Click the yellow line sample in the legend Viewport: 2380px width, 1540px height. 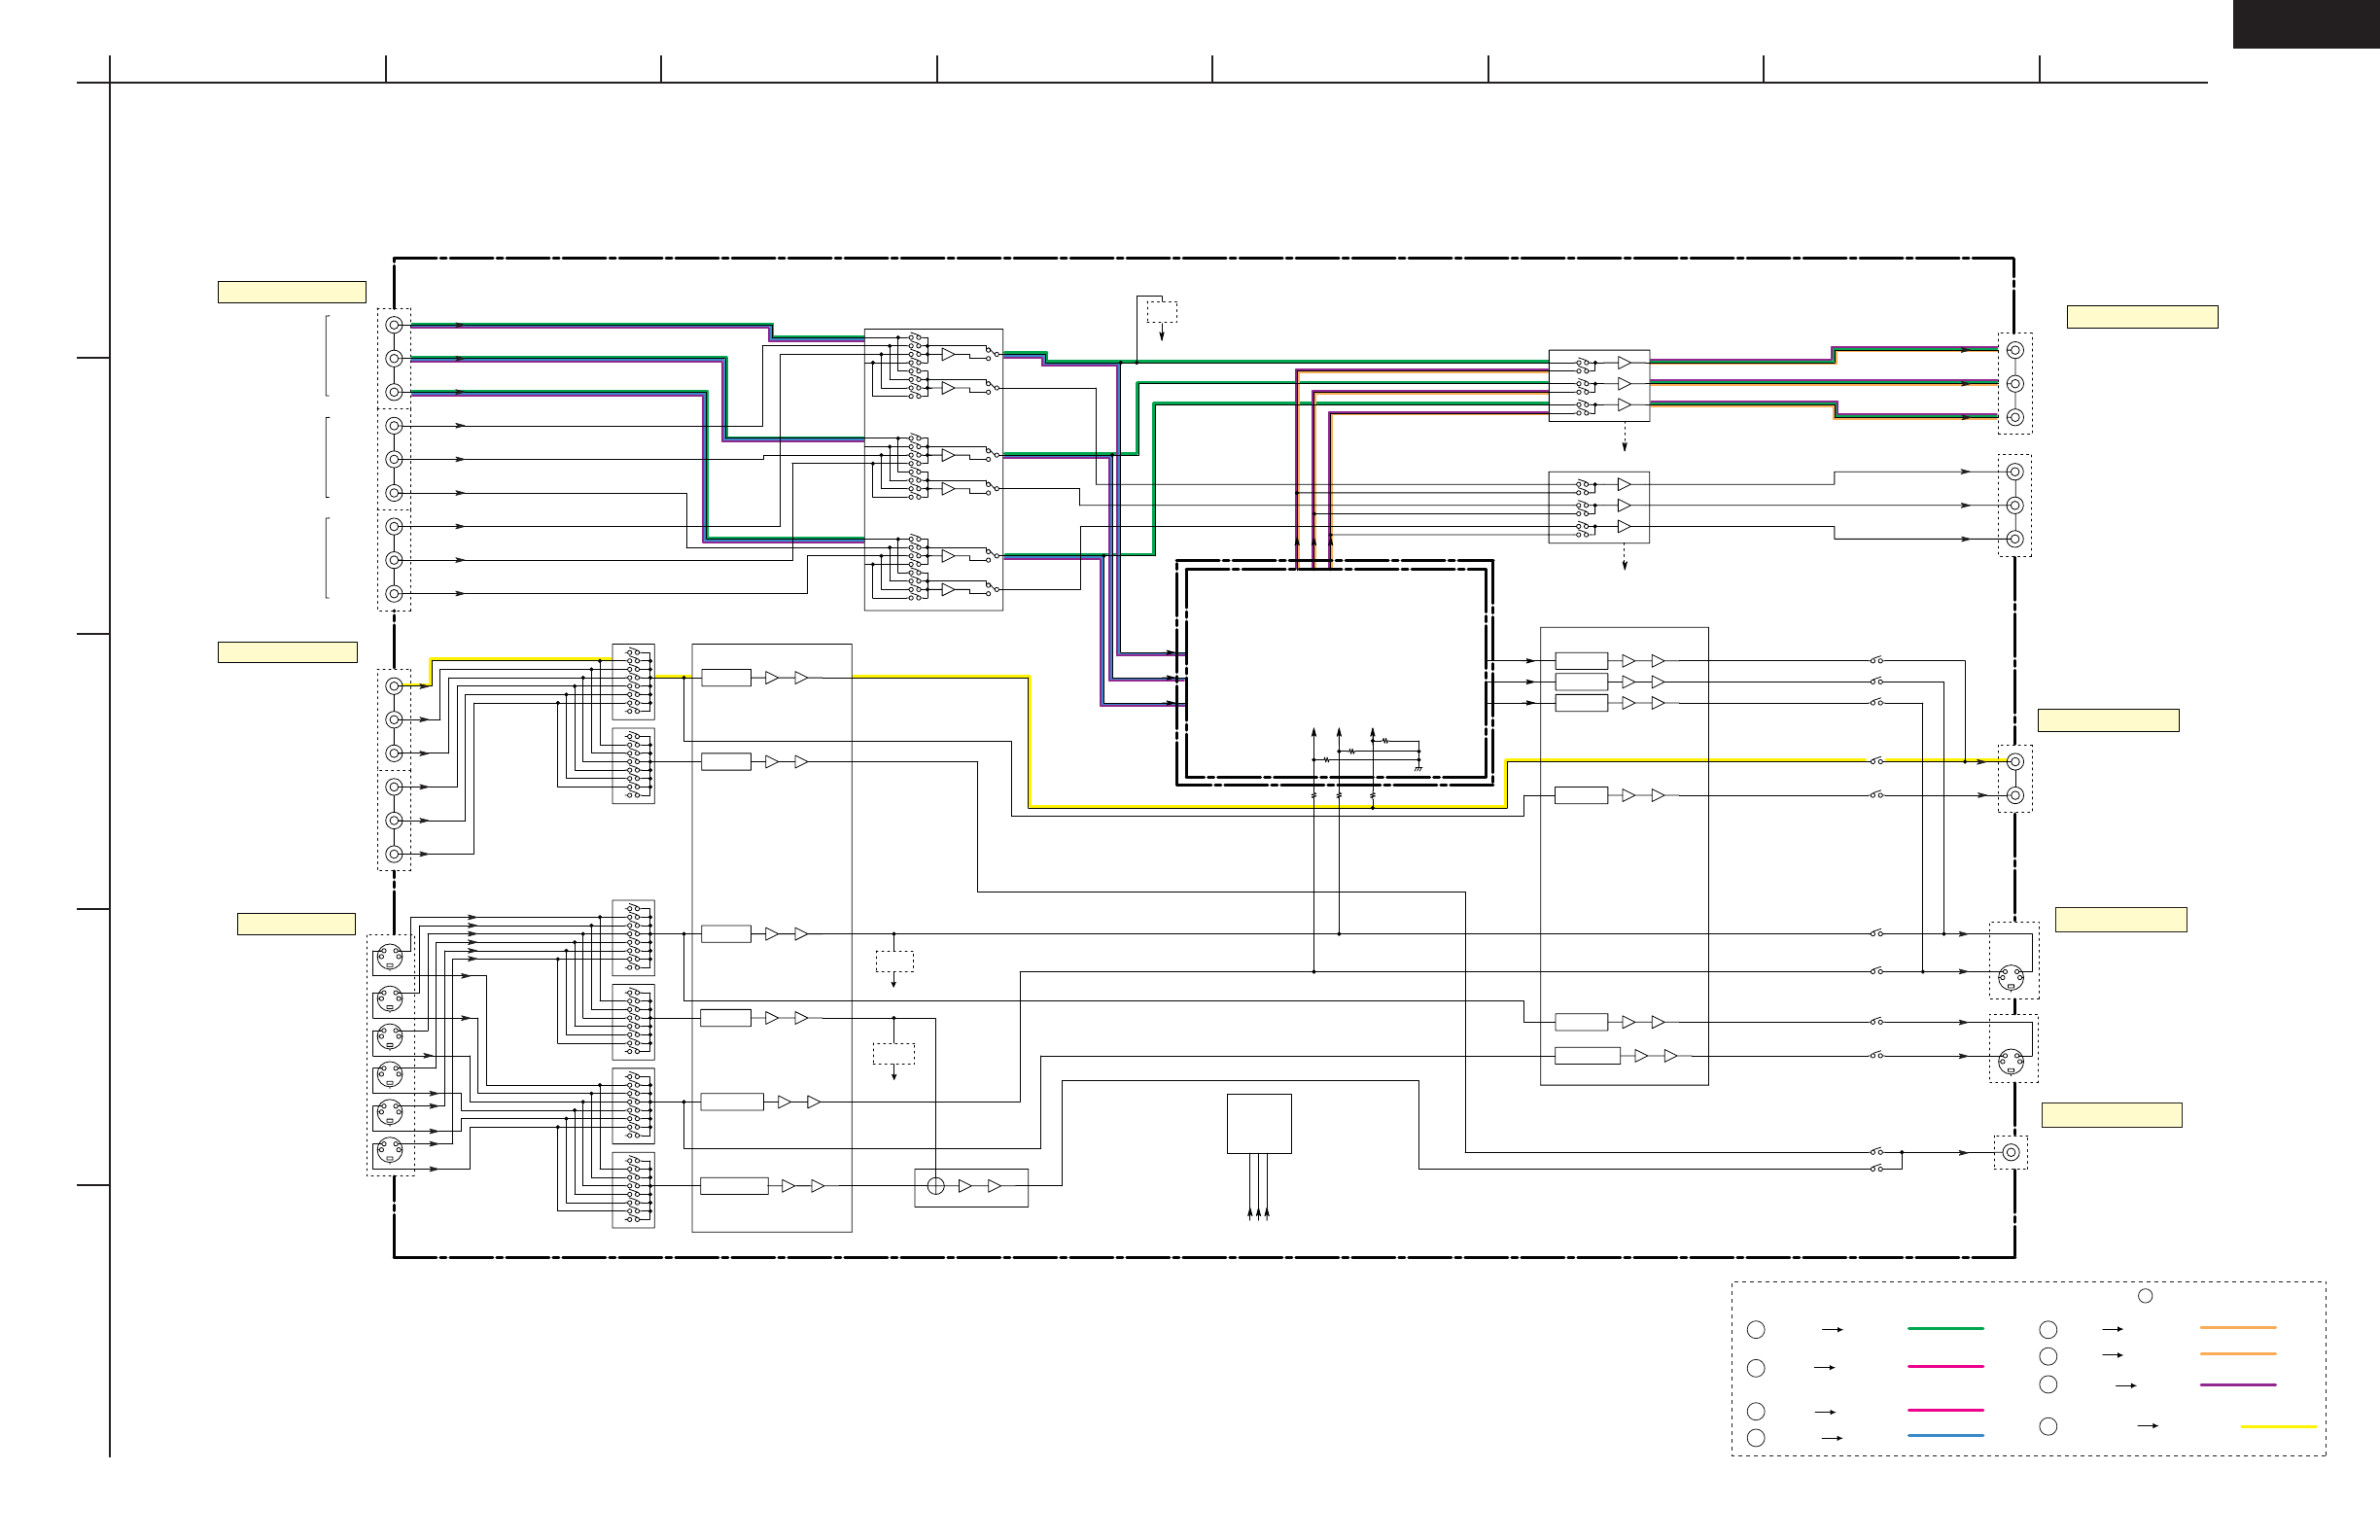coord(2278,1426)
